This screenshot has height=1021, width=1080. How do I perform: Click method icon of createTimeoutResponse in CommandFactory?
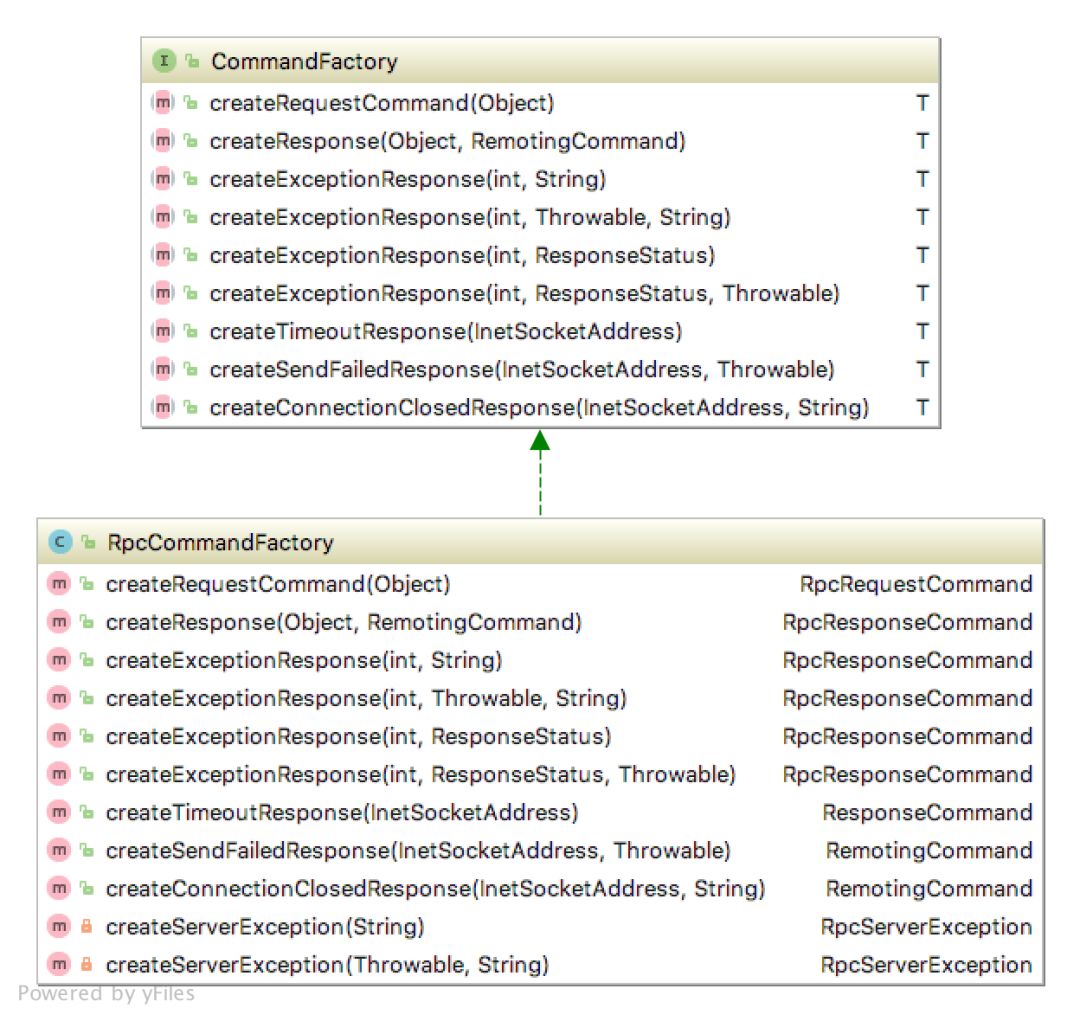pos(163,331)
